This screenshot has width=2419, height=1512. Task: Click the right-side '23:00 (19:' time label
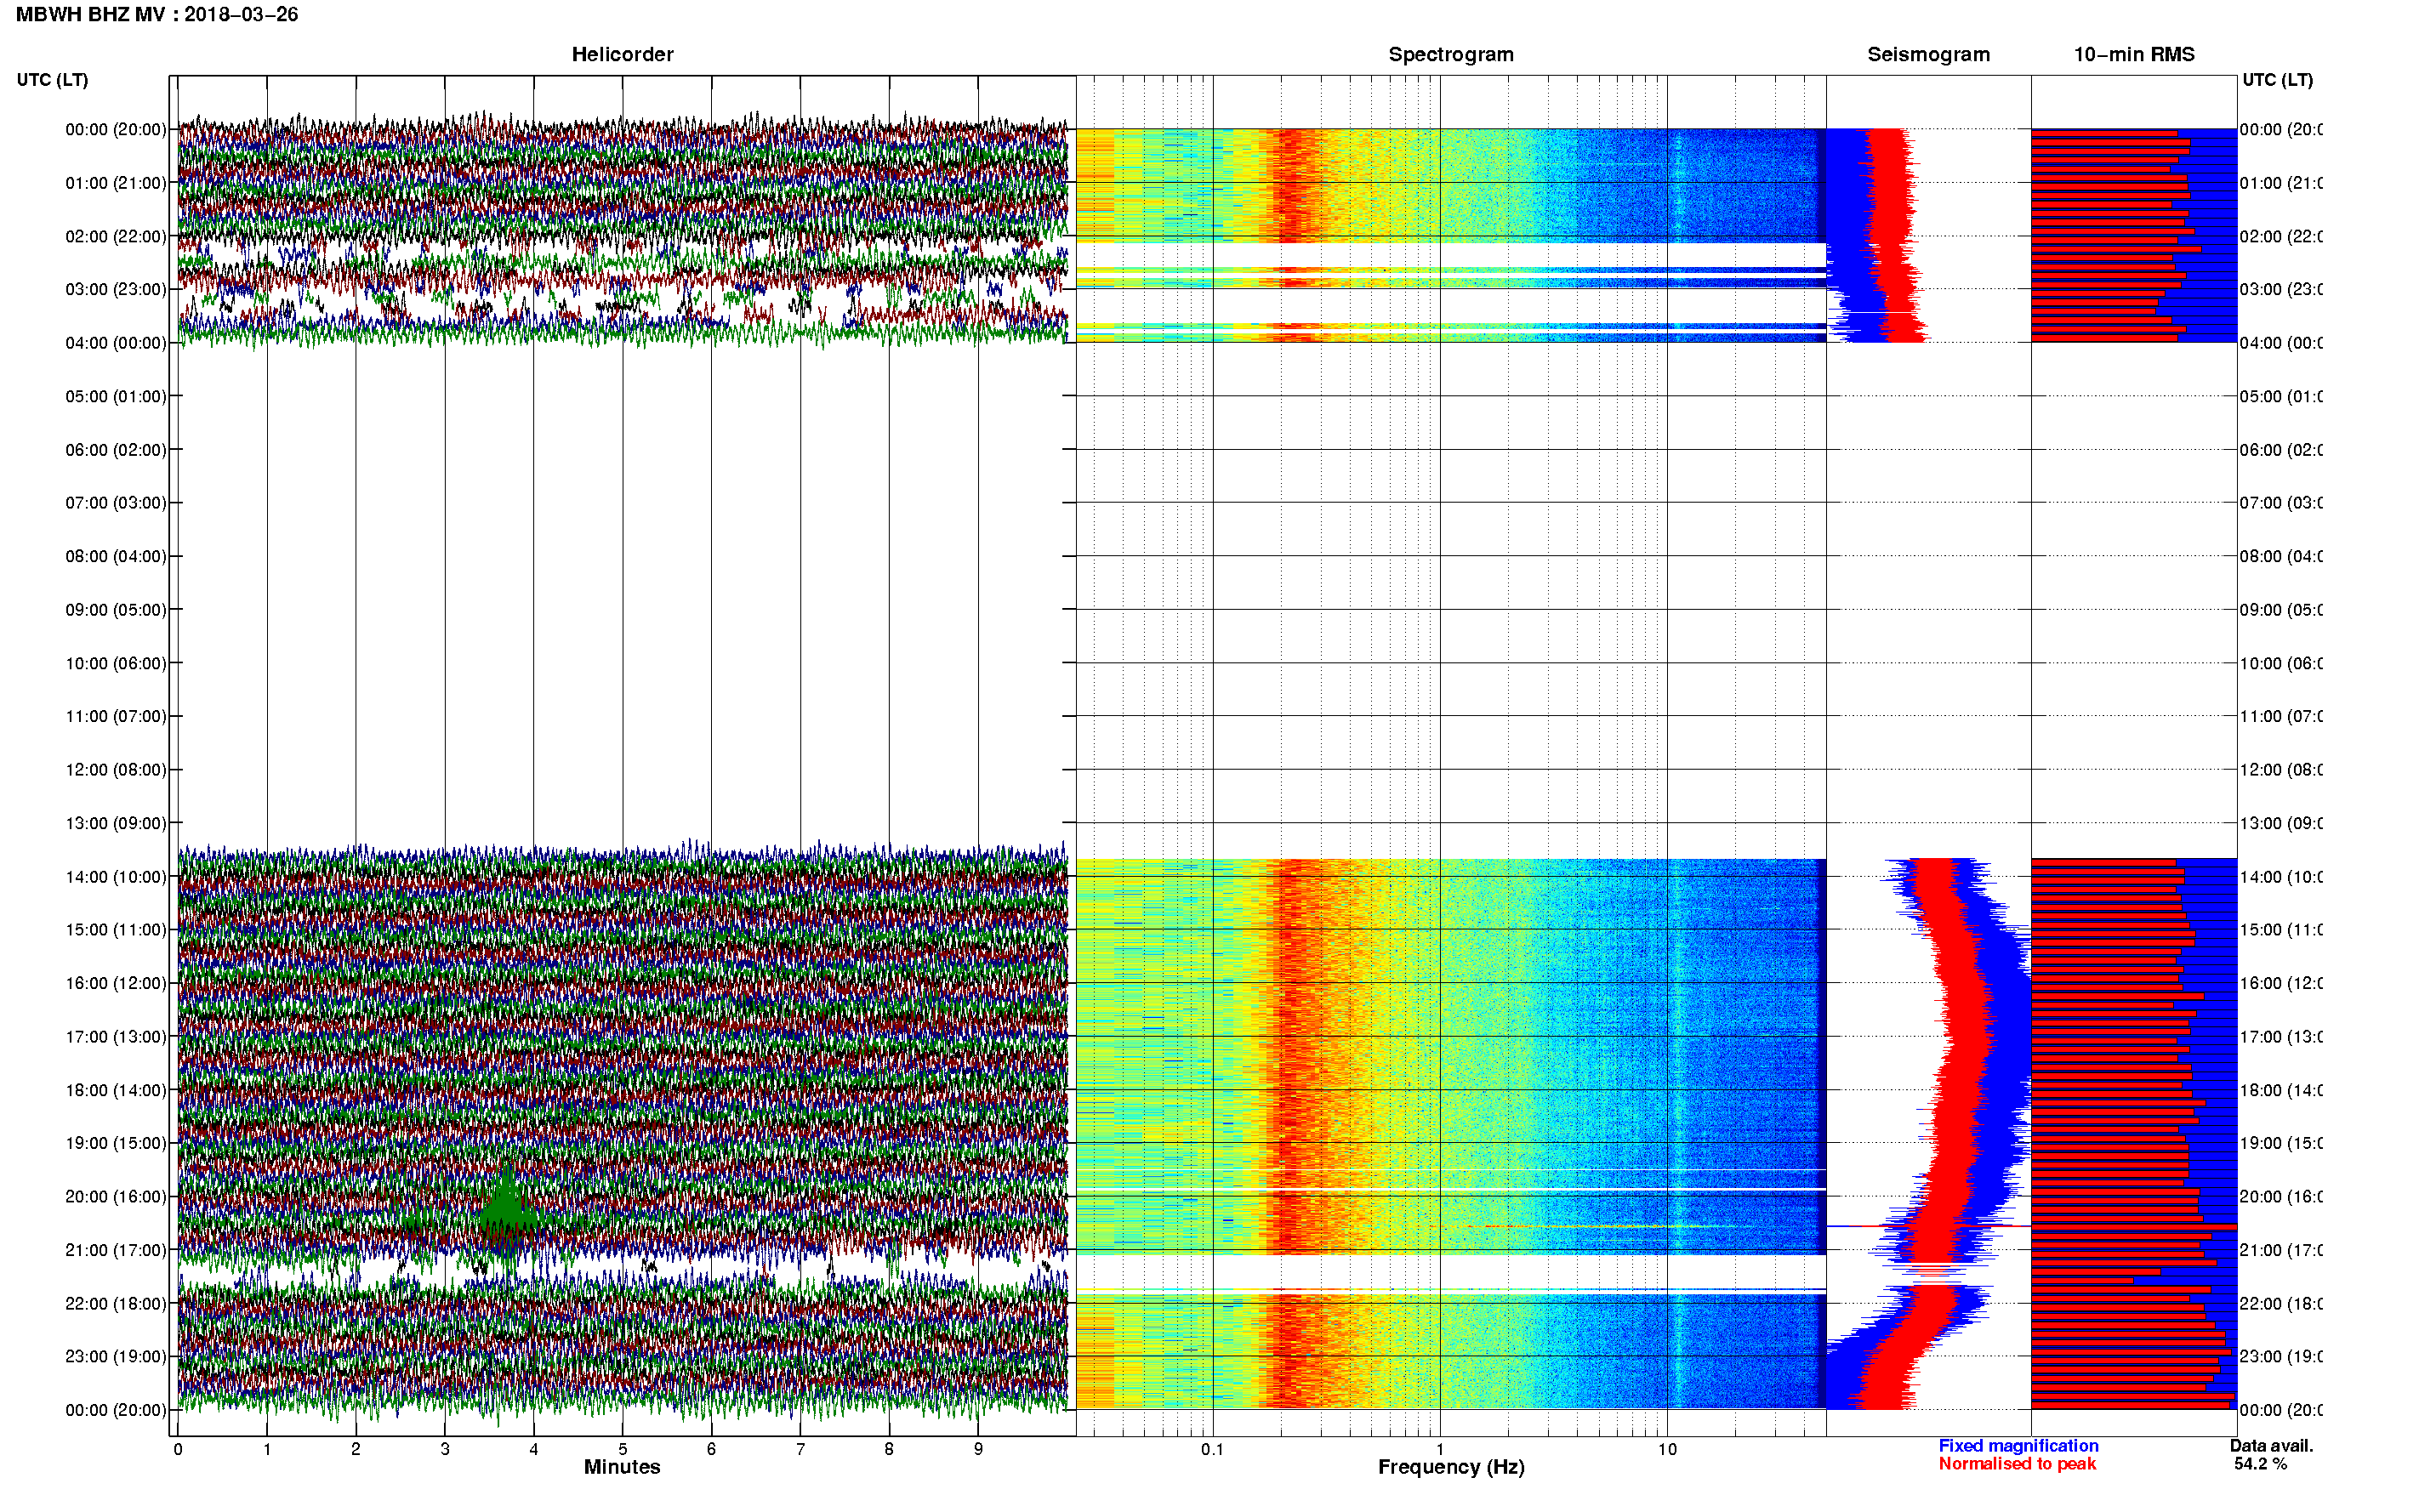pyautogui.click(x=2281, y=1357)
